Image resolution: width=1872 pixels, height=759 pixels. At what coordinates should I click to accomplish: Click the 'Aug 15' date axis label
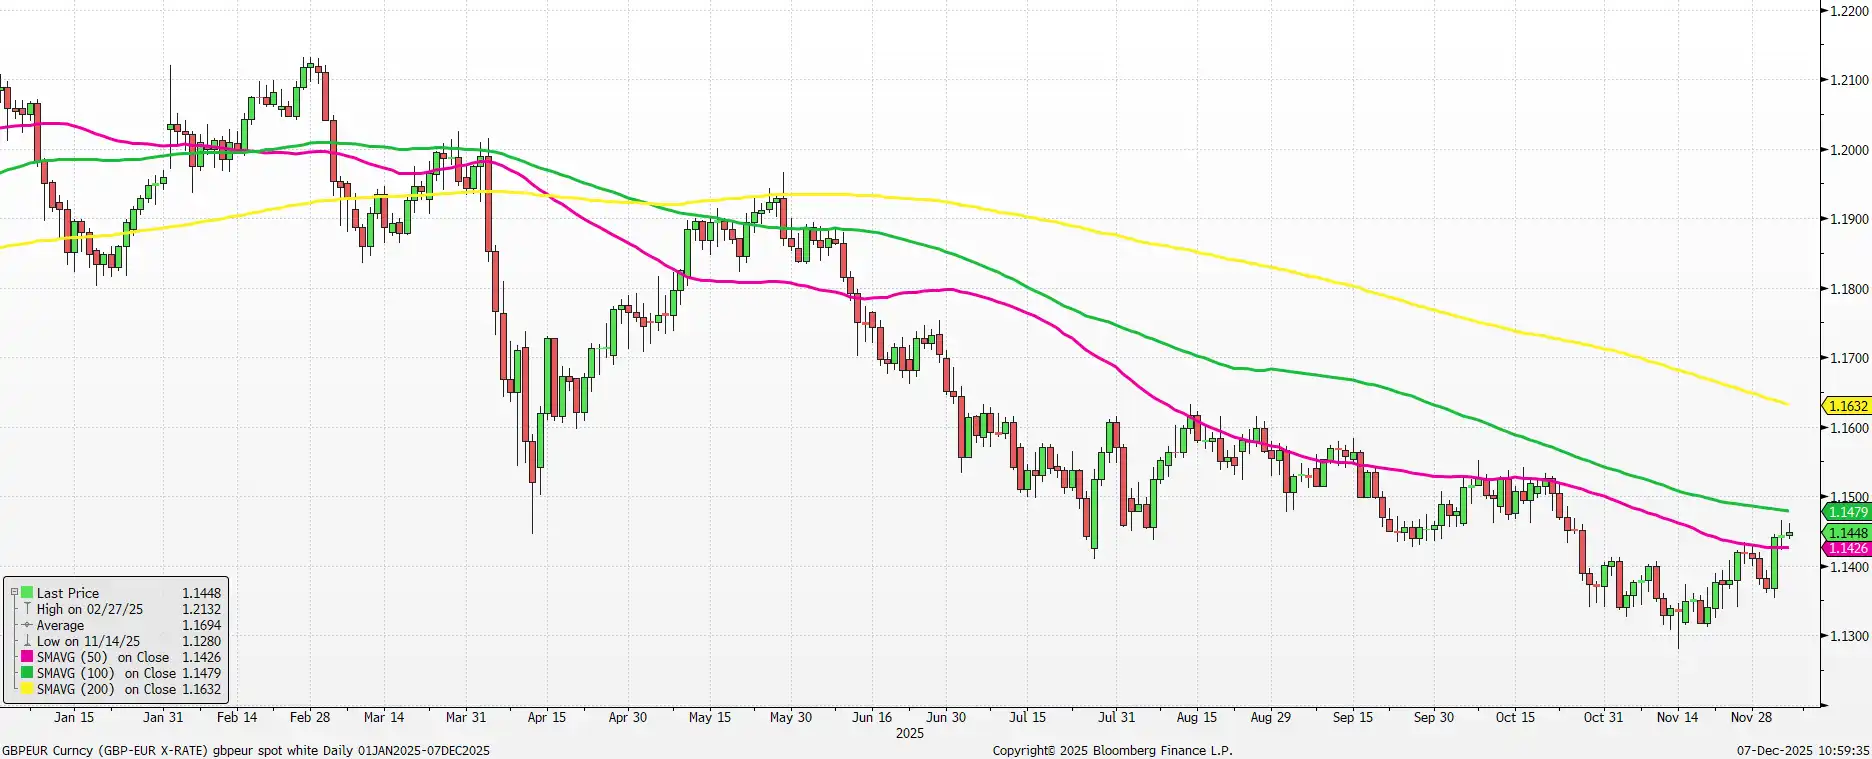pos(1197,717)
